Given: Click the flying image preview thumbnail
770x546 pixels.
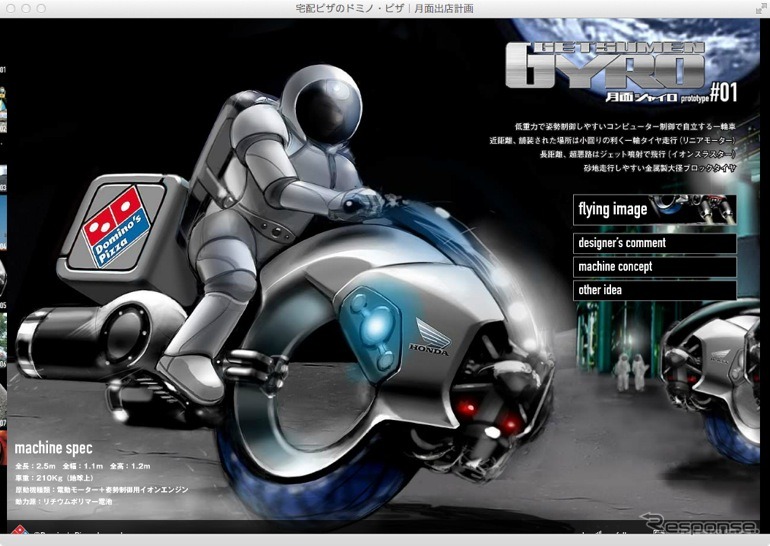Looking at the screenshot, I should point(706,209).
